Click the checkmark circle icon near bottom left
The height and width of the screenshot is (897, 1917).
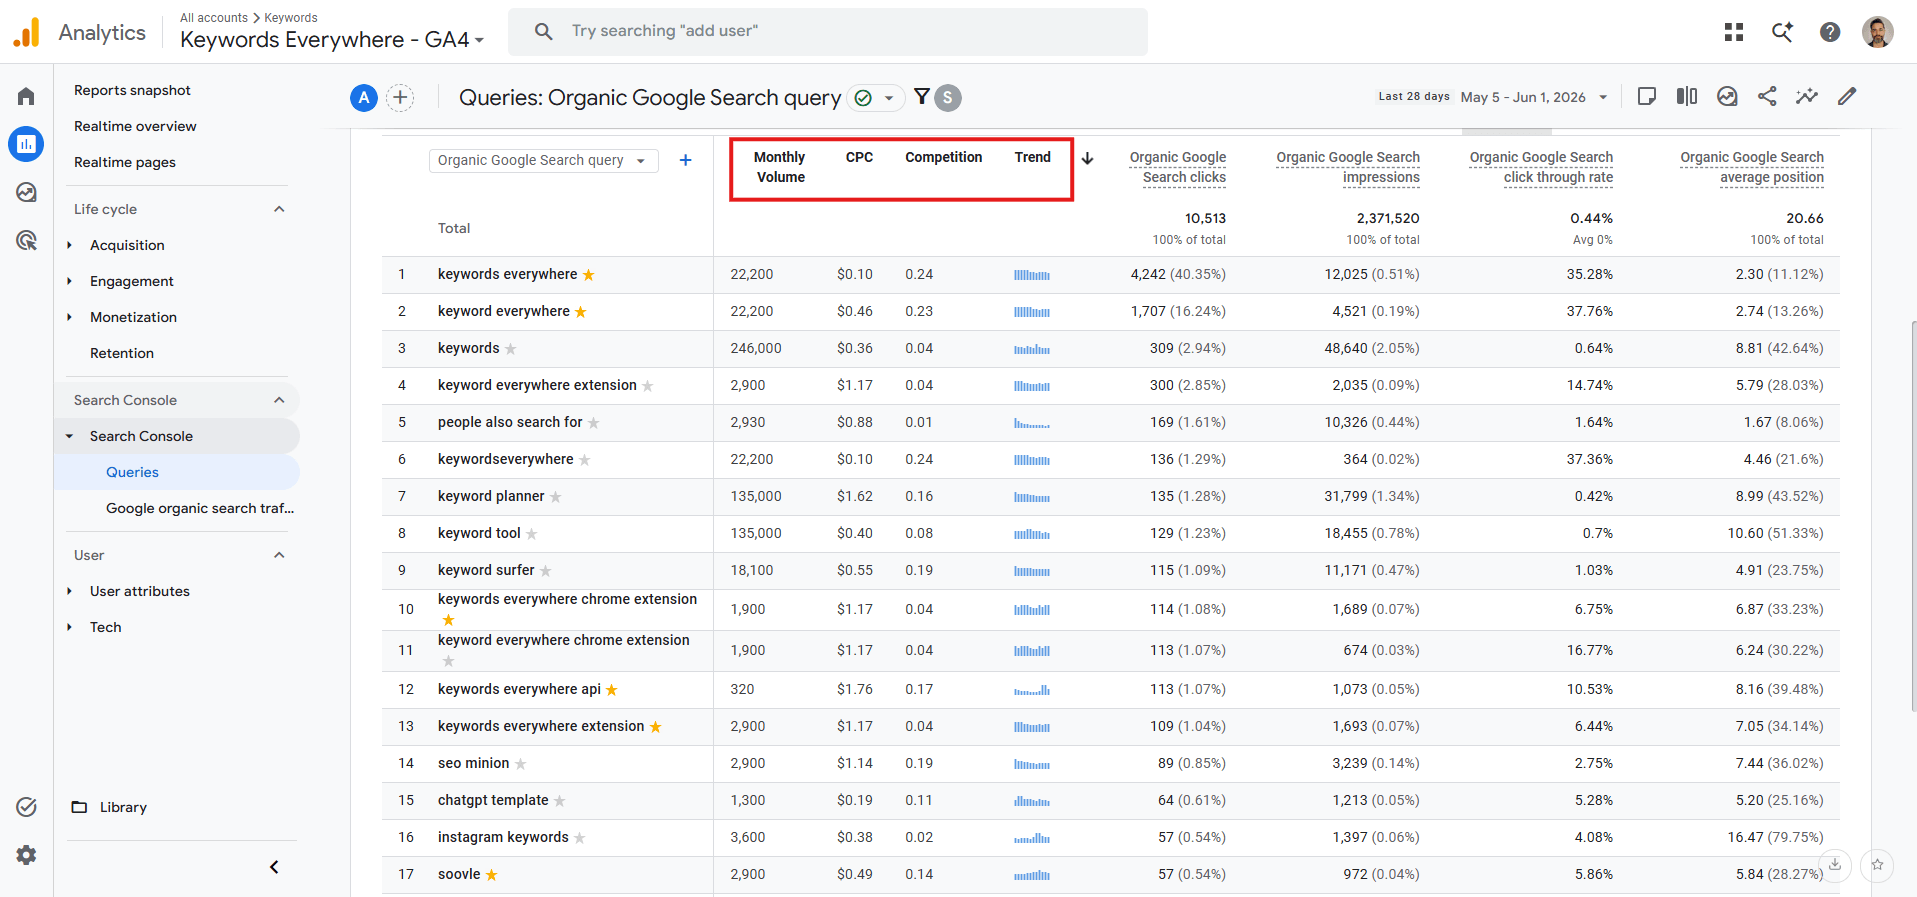pos(26,807)
